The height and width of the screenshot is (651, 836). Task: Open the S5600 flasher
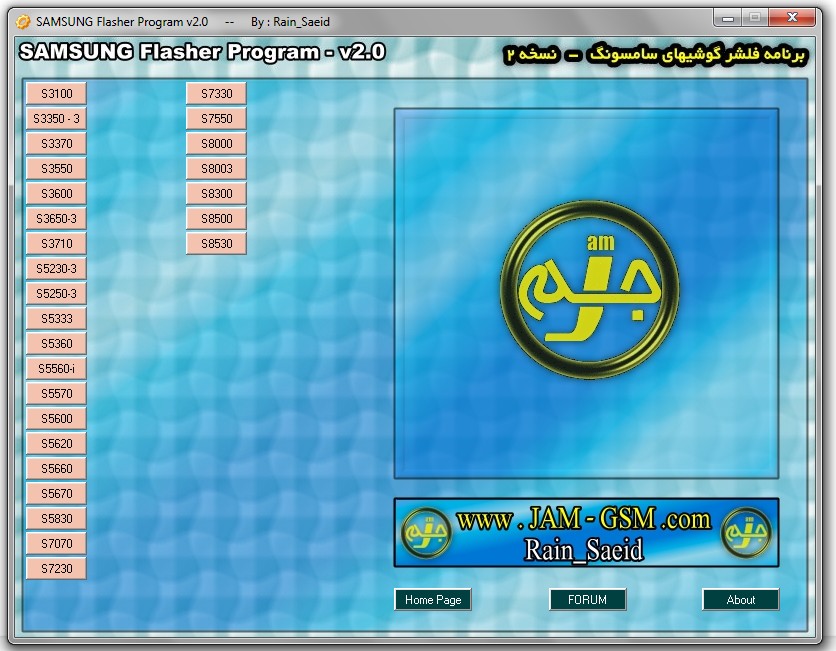point(57,419)
